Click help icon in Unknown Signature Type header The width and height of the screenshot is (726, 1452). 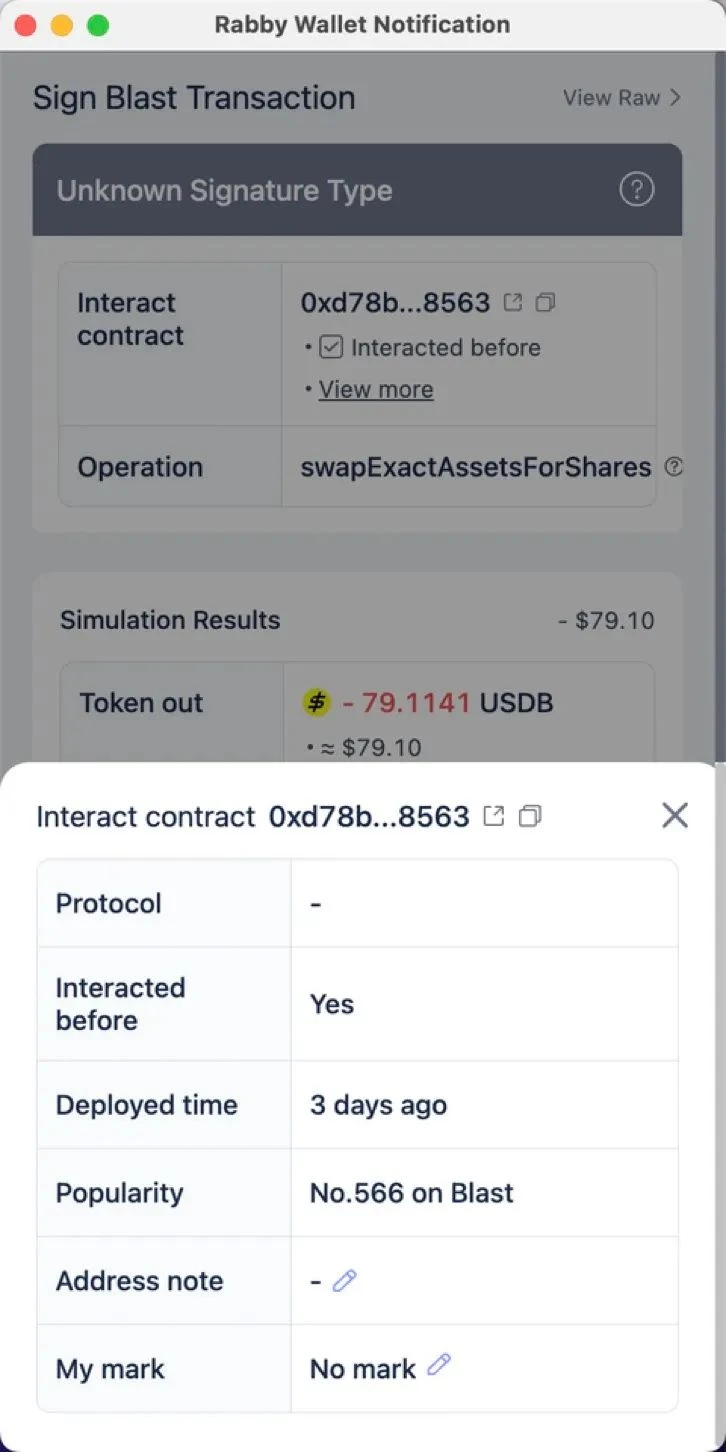click(x=636, y=189)
